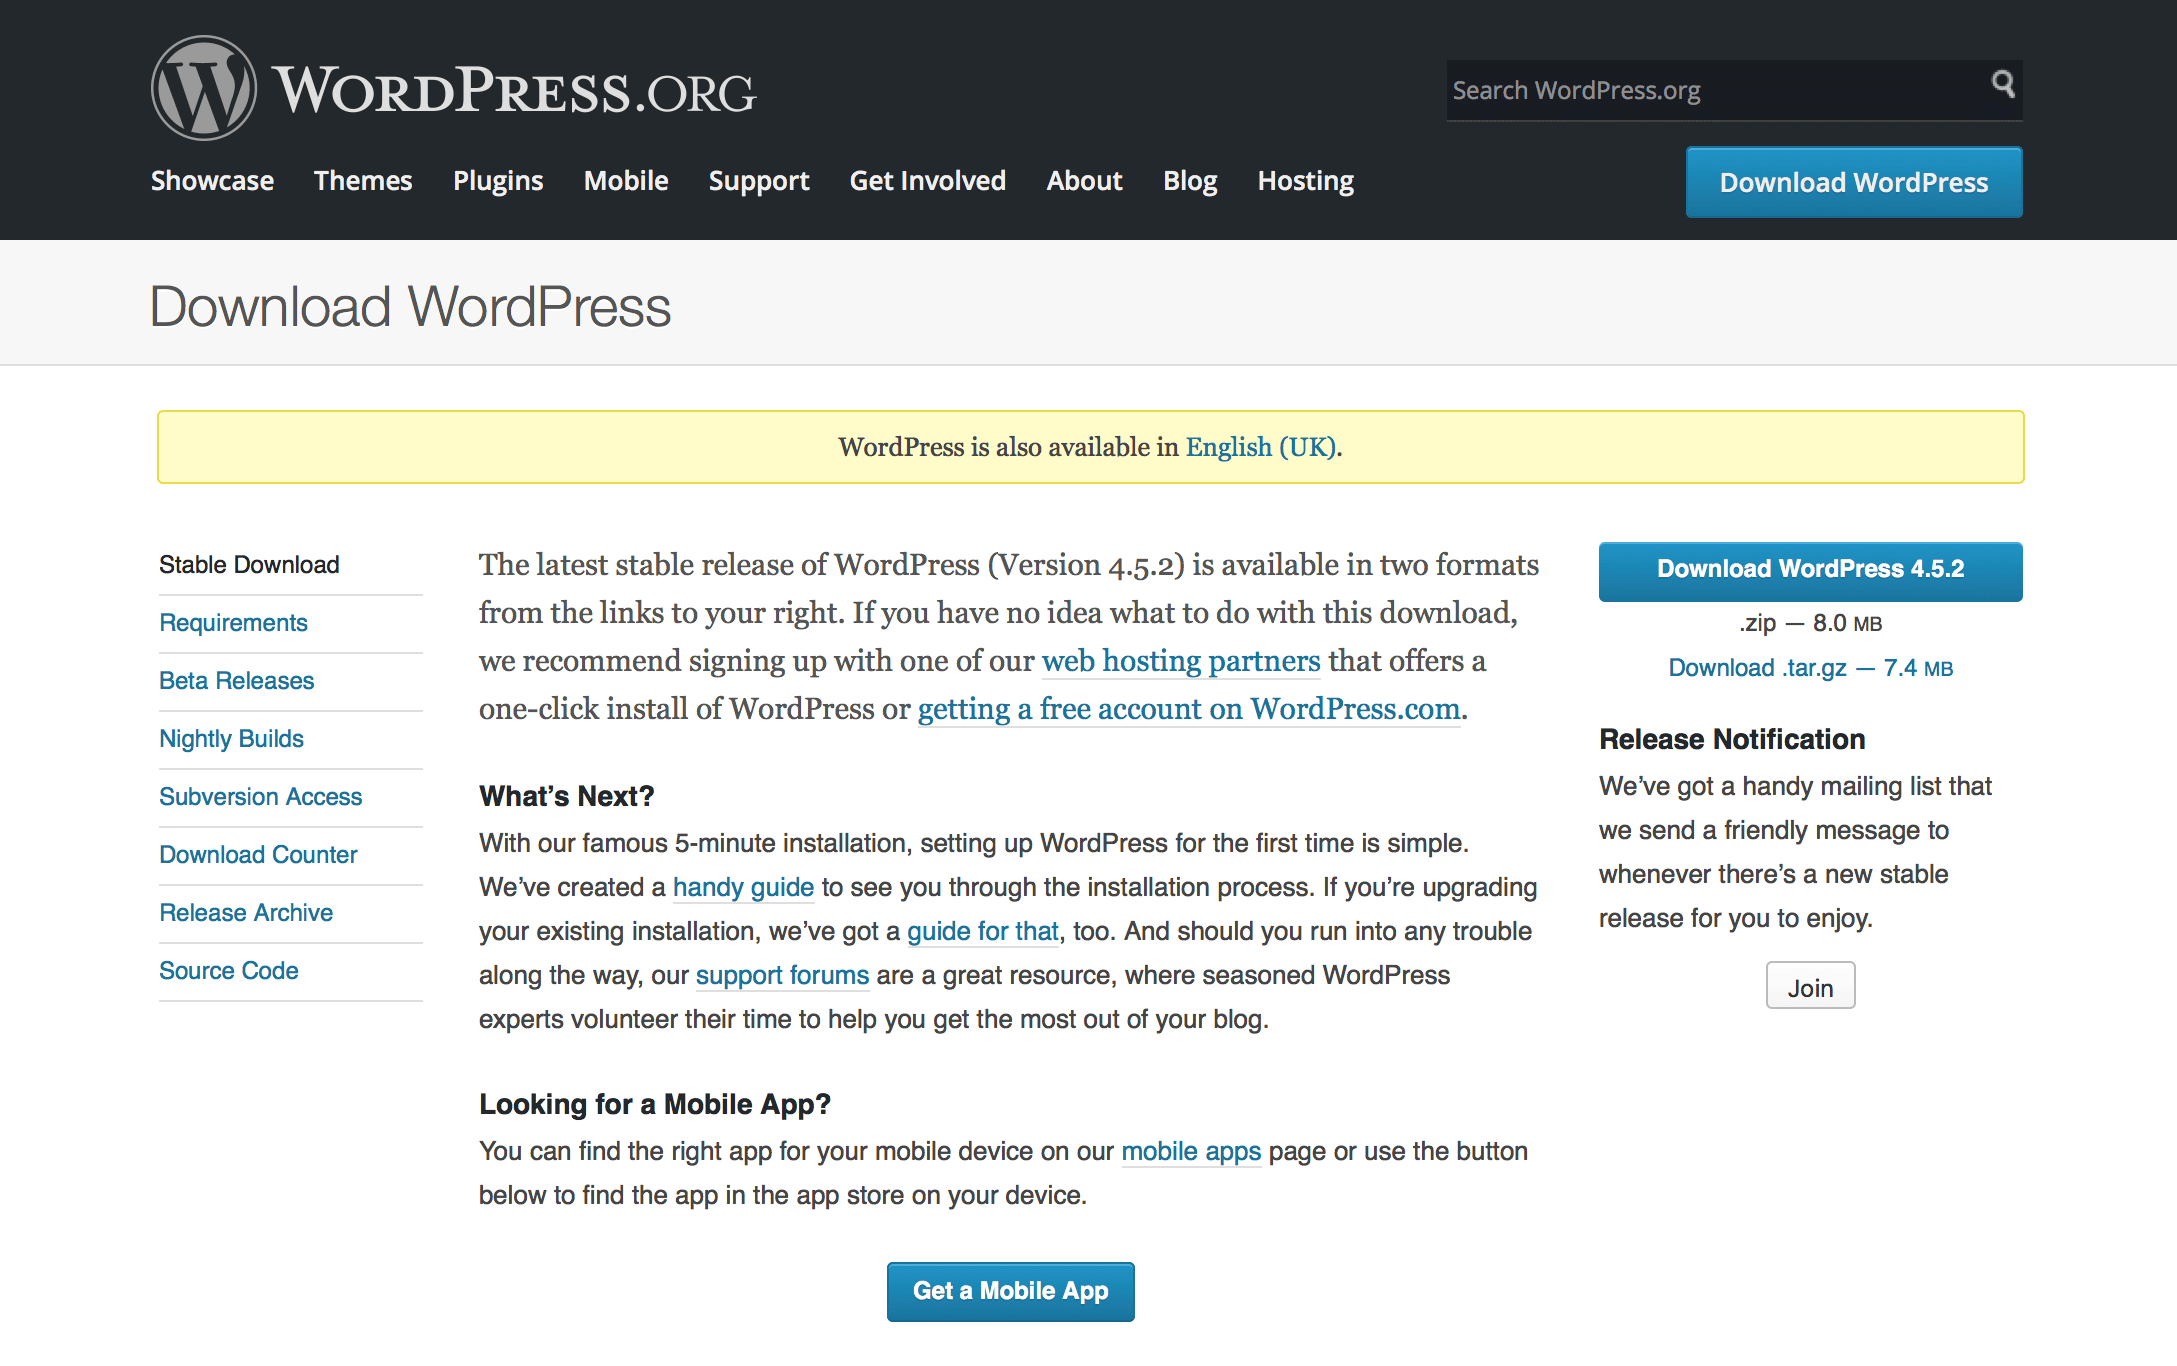The width and height of the screenshot is (2177, 1366).
Task: Click the Get a Mobile App button
Action: 1007,1289
